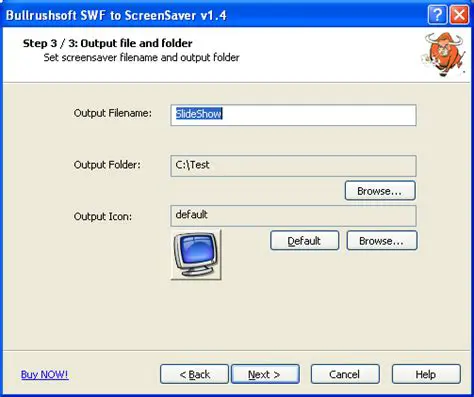The width and height of the screenshot is (474, 397).
Task: Click the title bar help question-mark button
Action: pyautogui.click(x=437, y=15)
